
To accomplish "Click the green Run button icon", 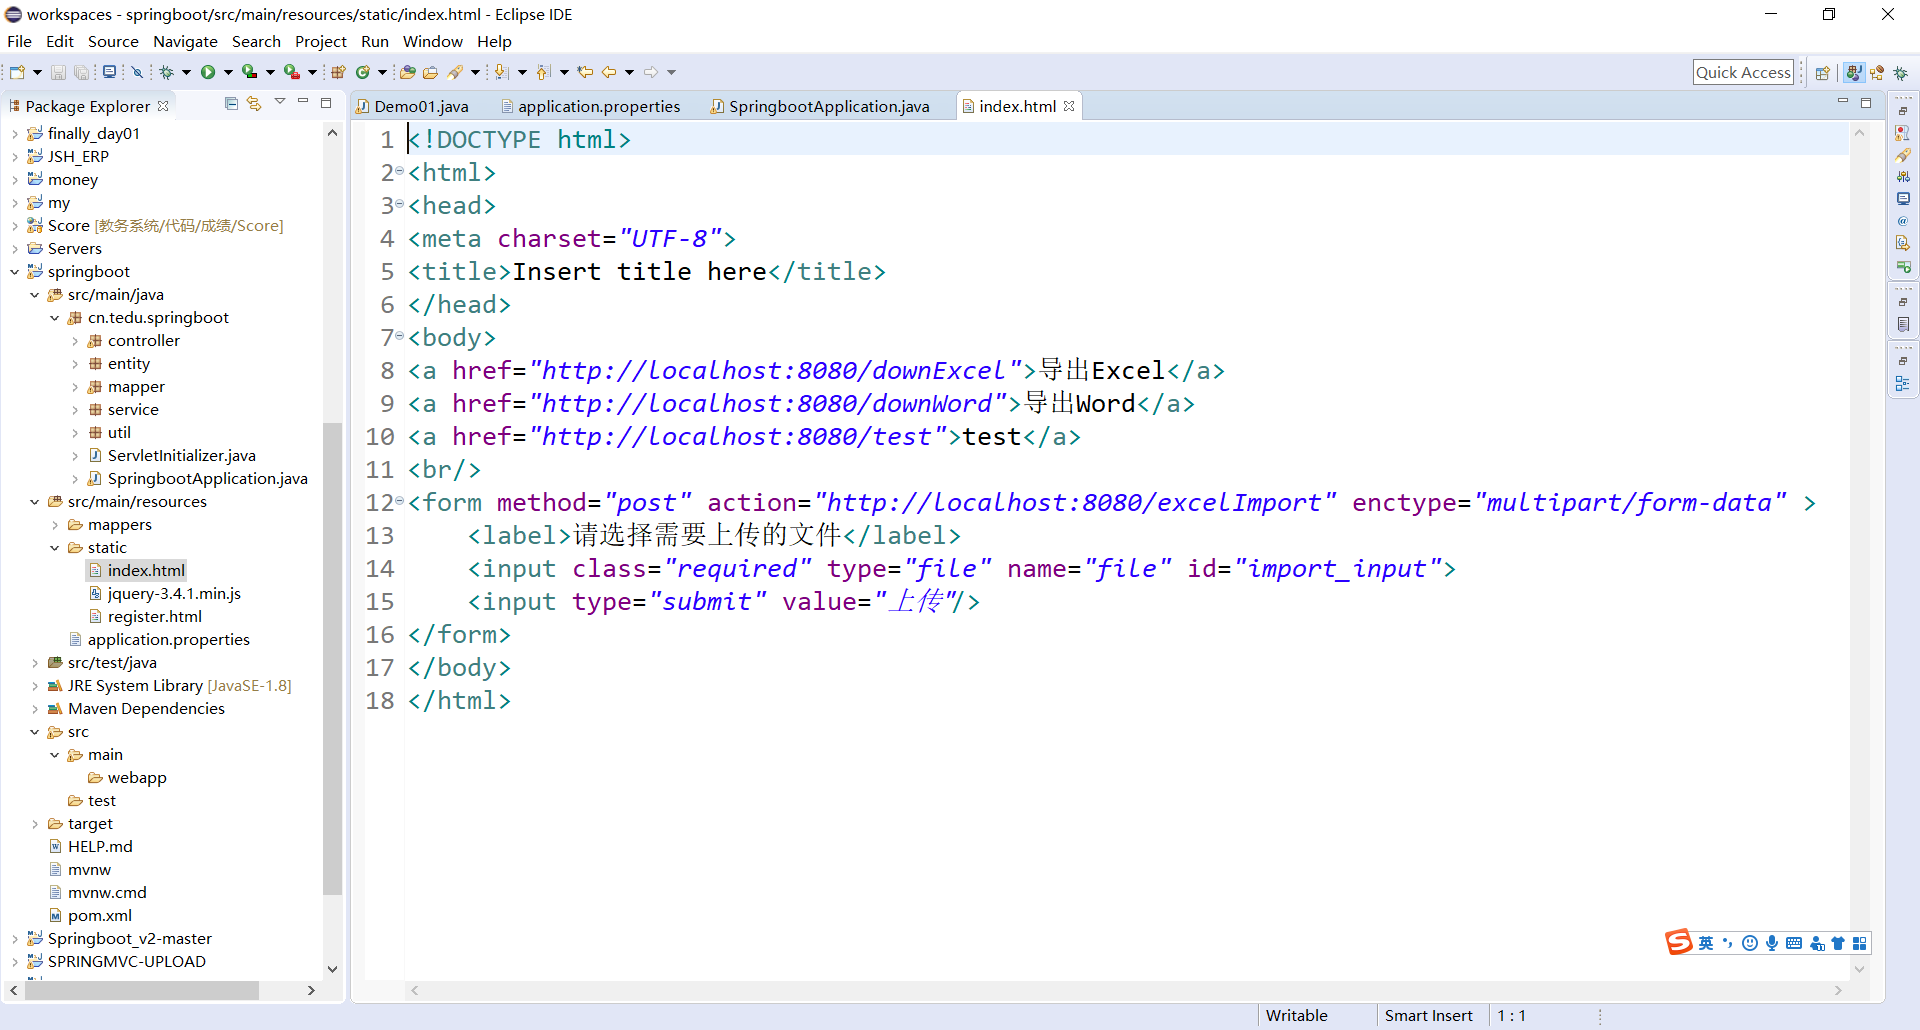I will (x=208, y=72).
